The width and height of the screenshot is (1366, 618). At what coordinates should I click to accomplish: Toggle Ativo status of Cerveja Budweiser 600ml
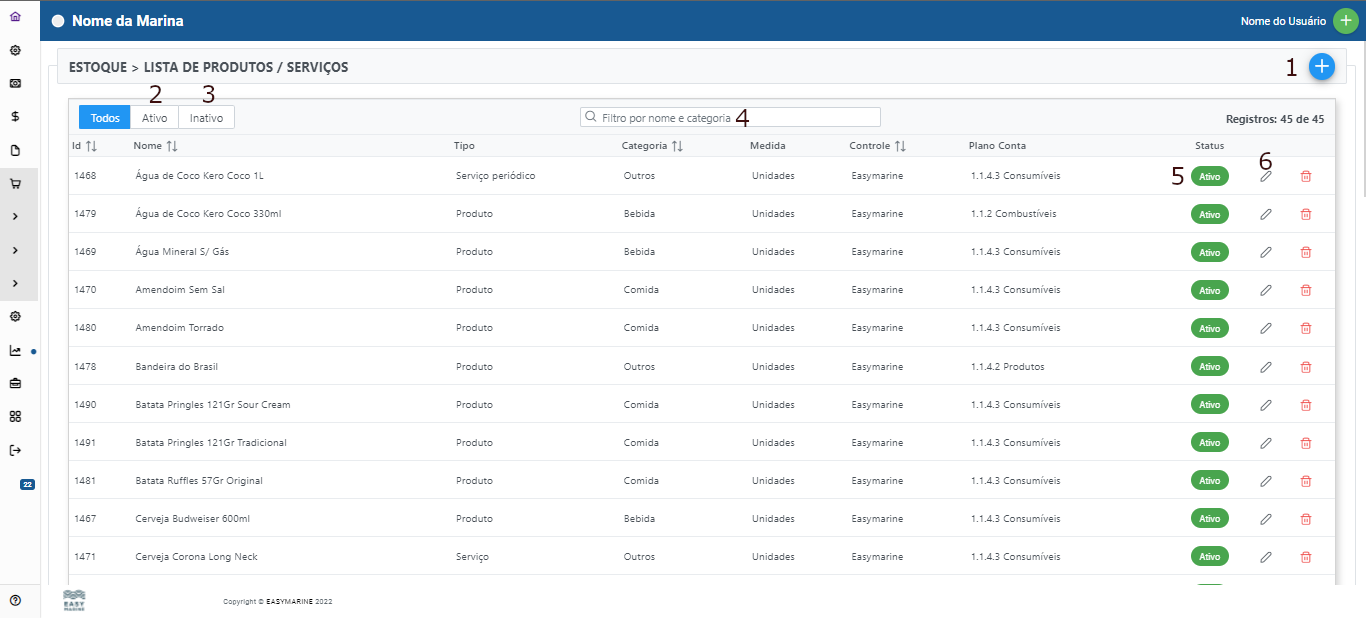[1209, 519]
